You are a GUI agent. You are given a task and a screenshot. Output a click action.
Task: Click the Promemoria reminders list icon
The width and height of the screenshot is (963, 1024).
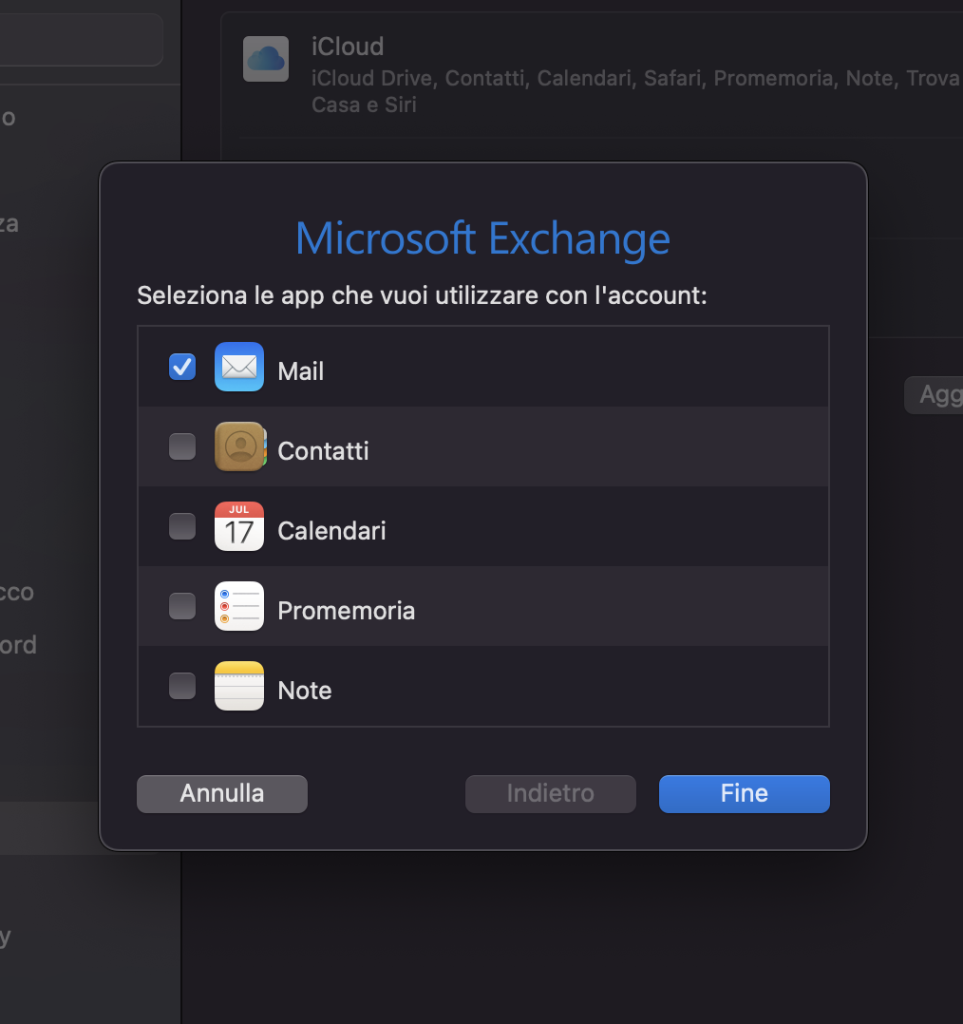(240, 606)
